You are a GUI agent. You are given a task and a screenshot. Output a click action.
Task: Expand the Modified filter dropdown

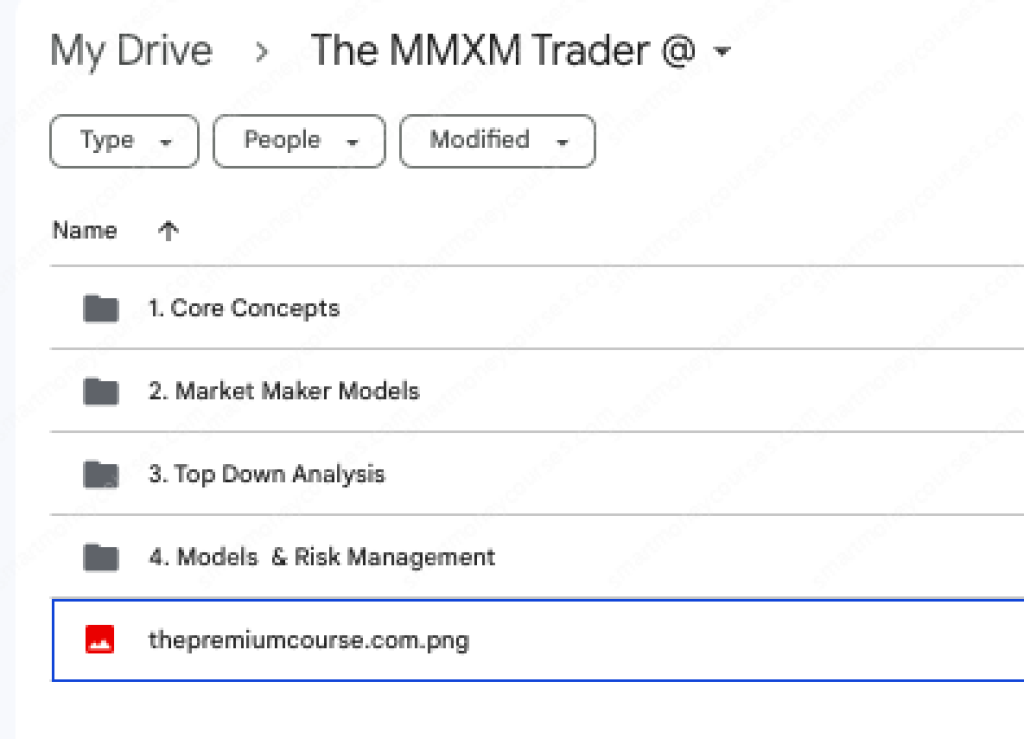(497, 141)
